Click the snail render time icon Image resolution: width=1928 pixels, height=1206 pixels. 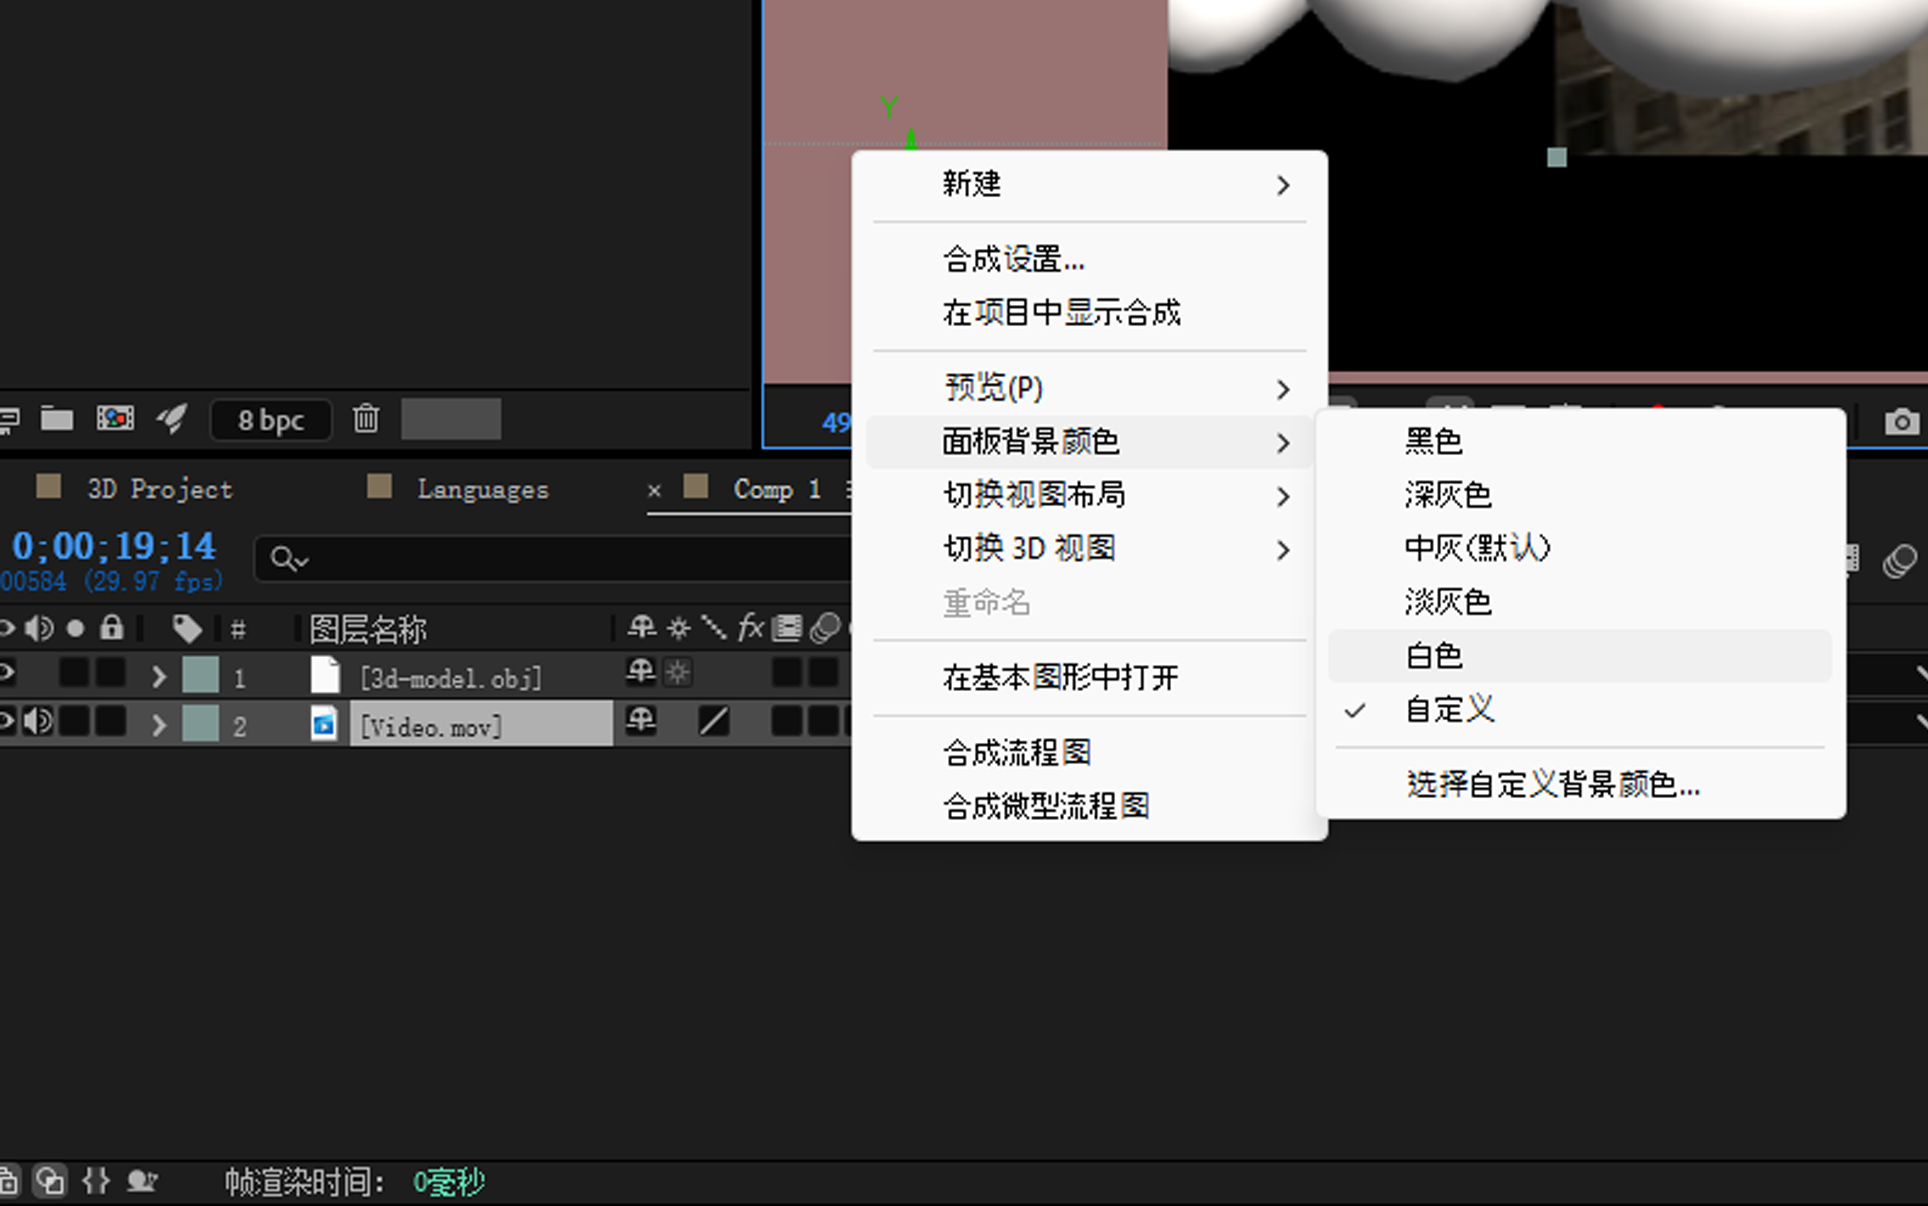[x=141, y=1181]
